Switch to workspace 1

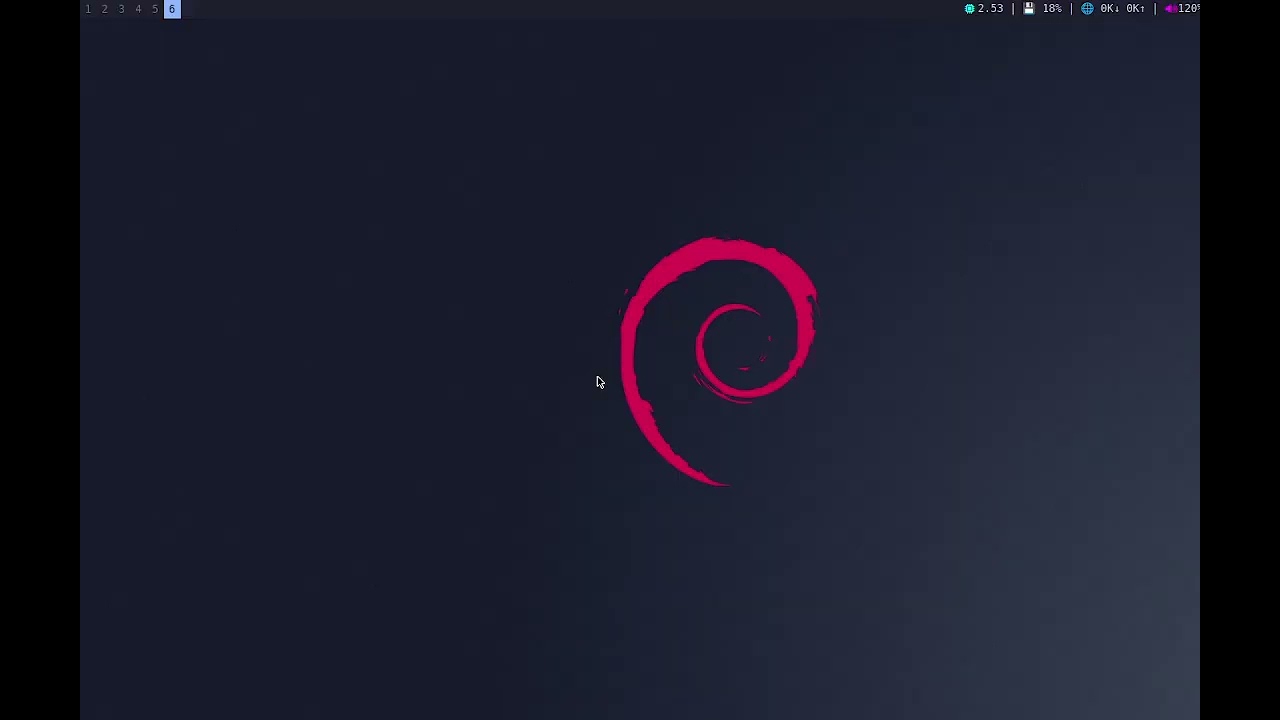point(88,9)
